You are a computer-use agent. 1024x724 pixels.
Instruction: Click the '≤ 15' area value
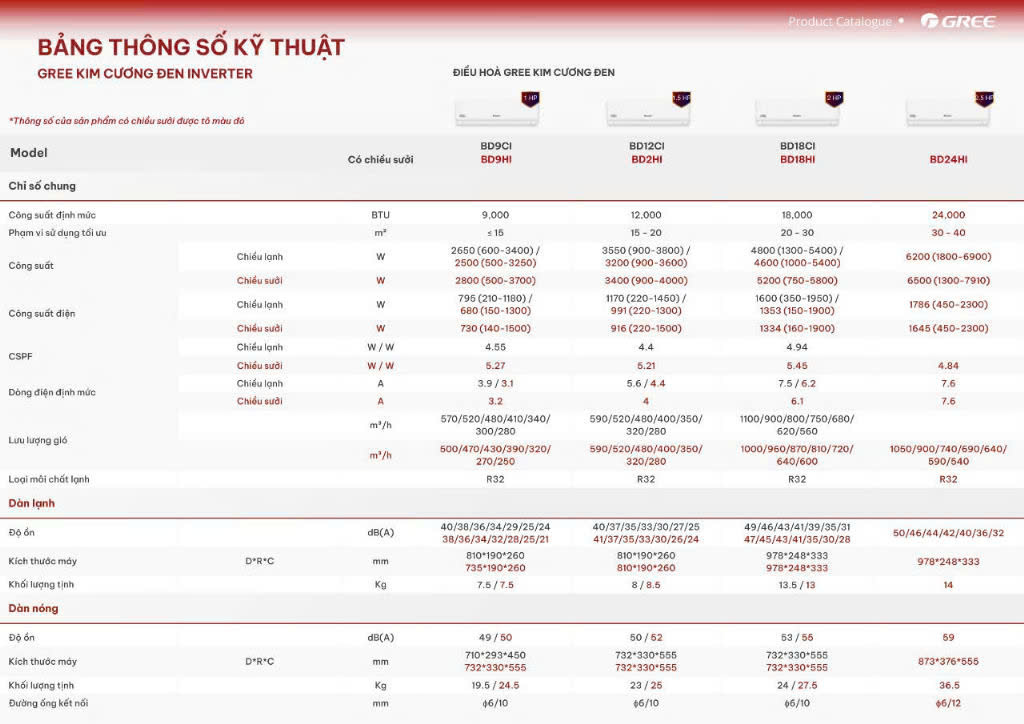click(495, 232)
